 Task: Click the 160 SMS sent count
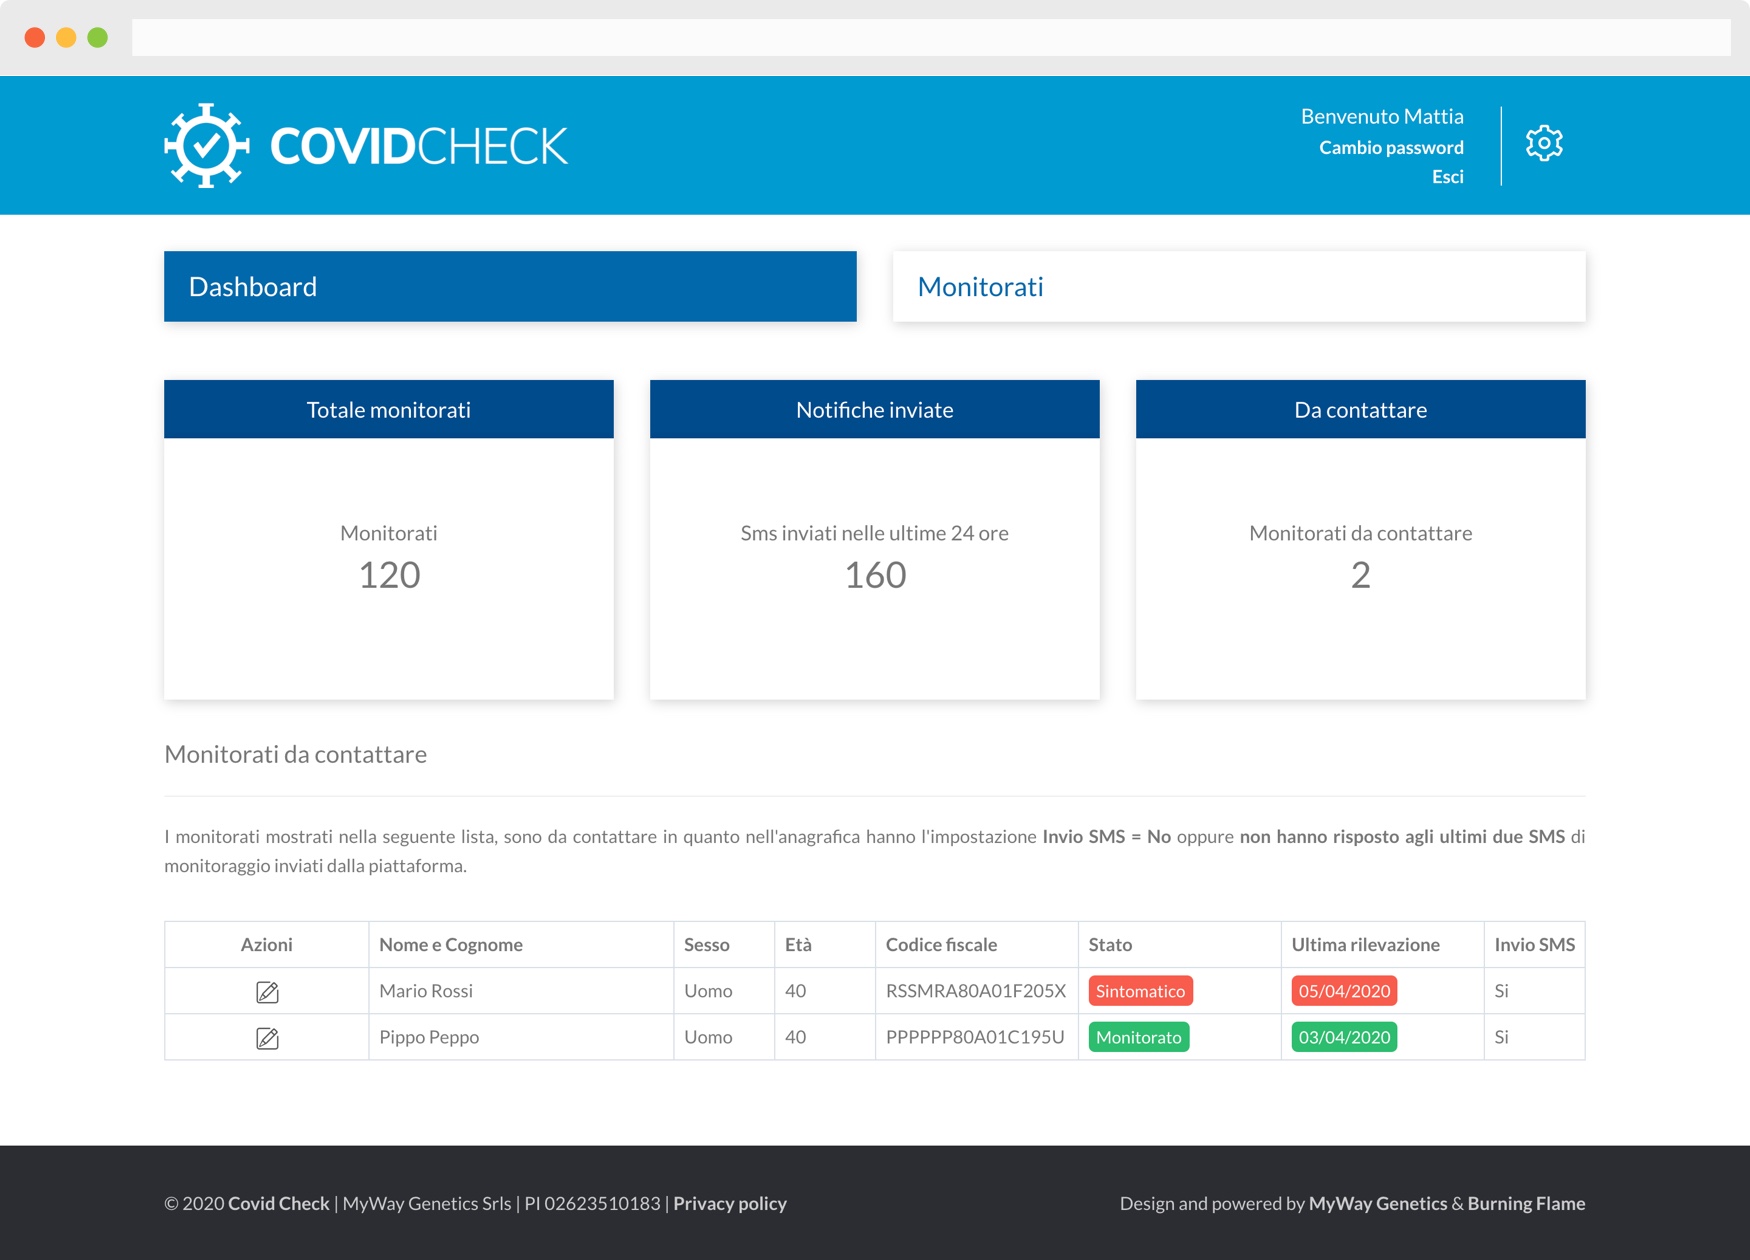[x=875, y=575]
